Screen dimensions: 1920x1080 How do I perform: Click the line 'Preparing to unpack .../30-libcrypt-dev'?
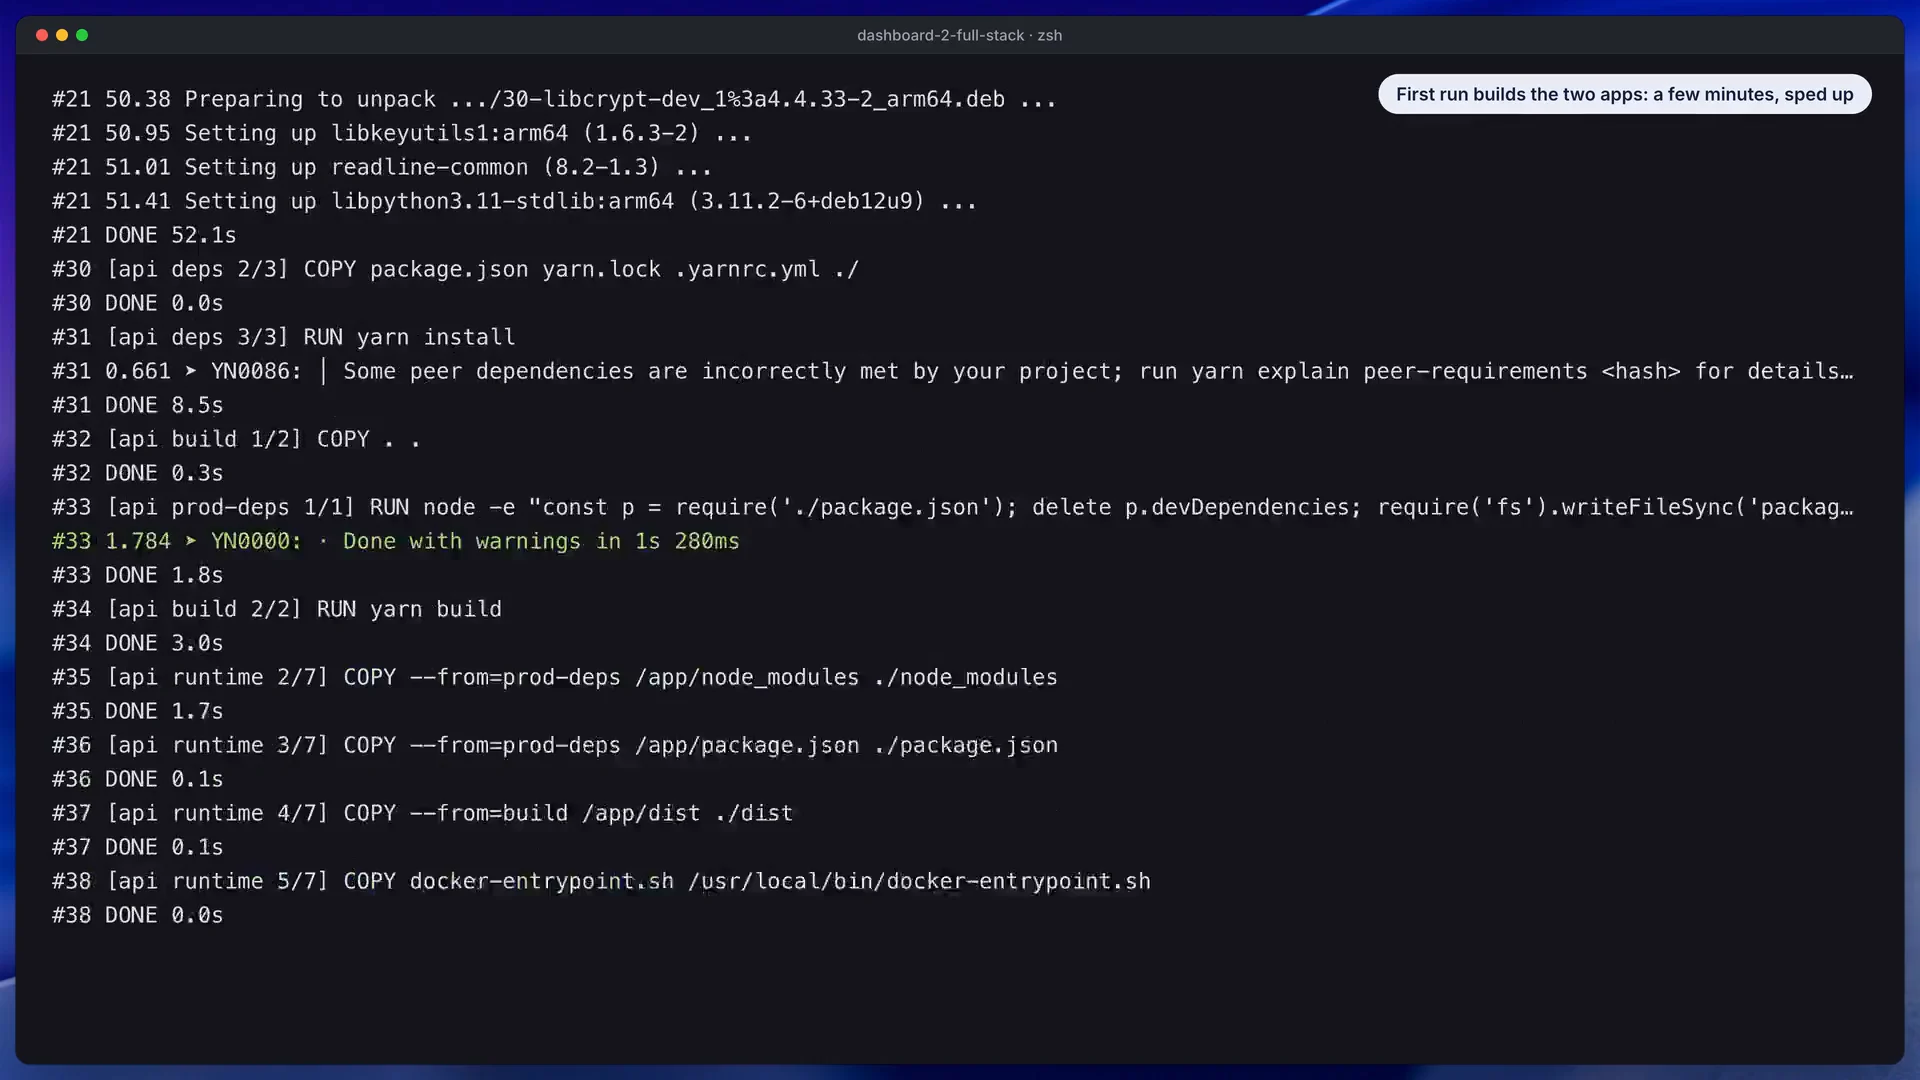[554, 99]
